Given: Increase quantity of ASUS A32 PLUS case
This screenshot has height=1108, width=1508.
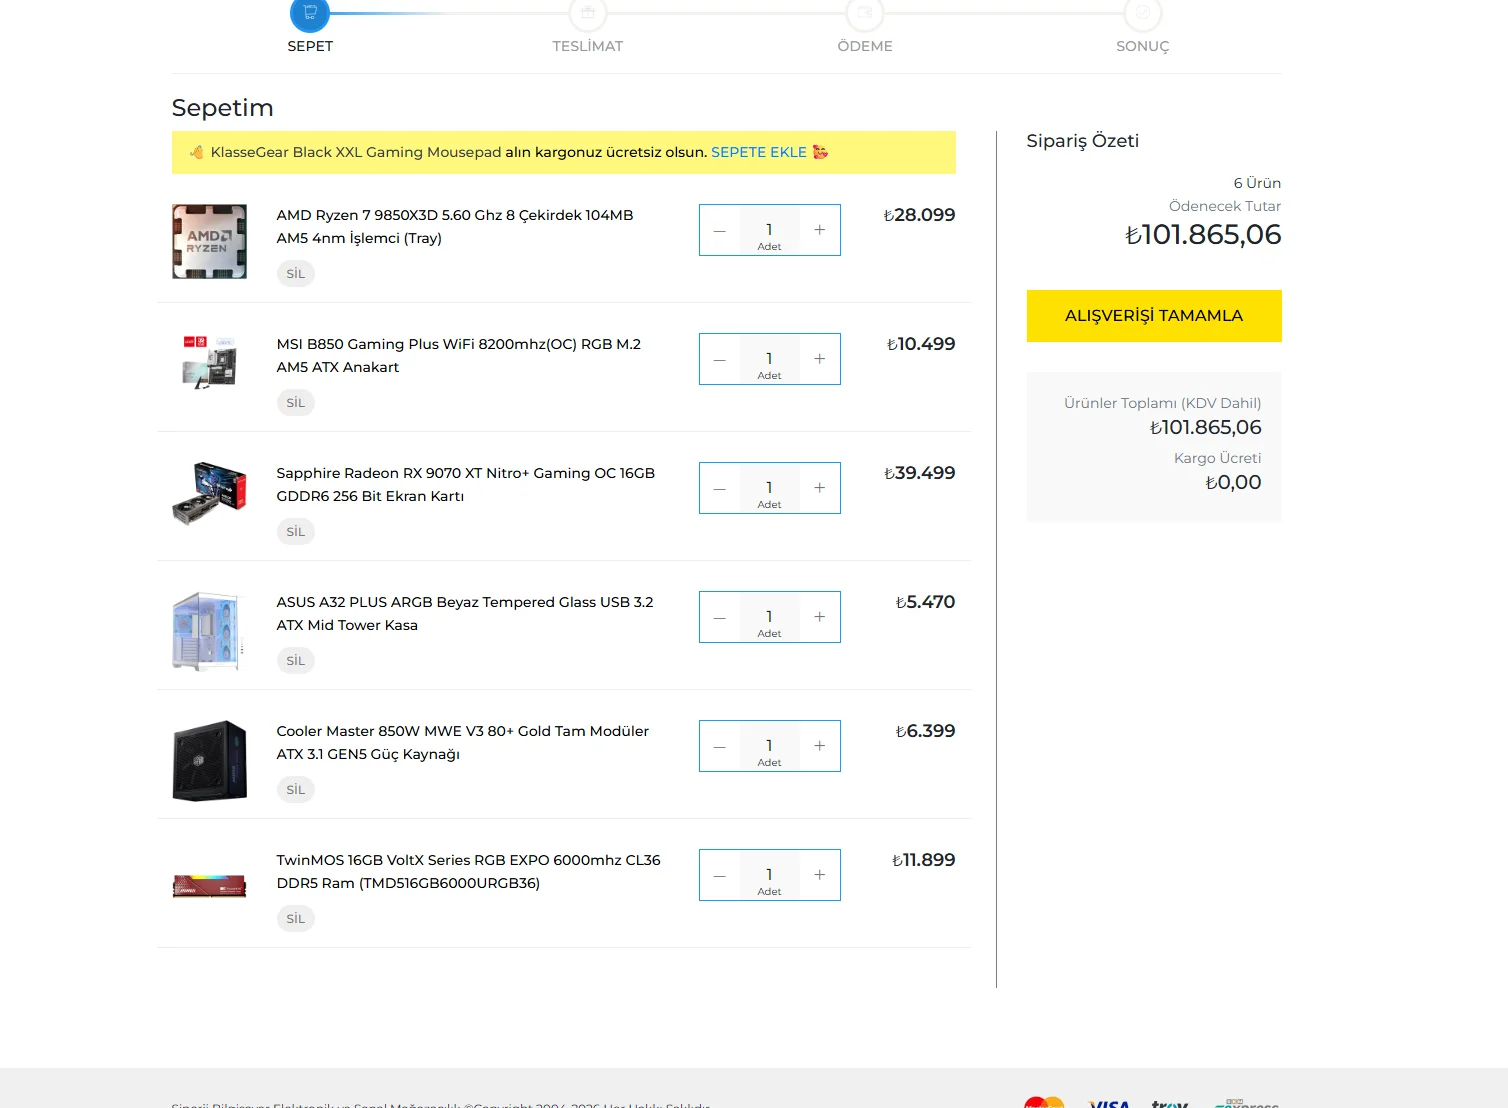Looking at the screenshot, I should point(820,617).
